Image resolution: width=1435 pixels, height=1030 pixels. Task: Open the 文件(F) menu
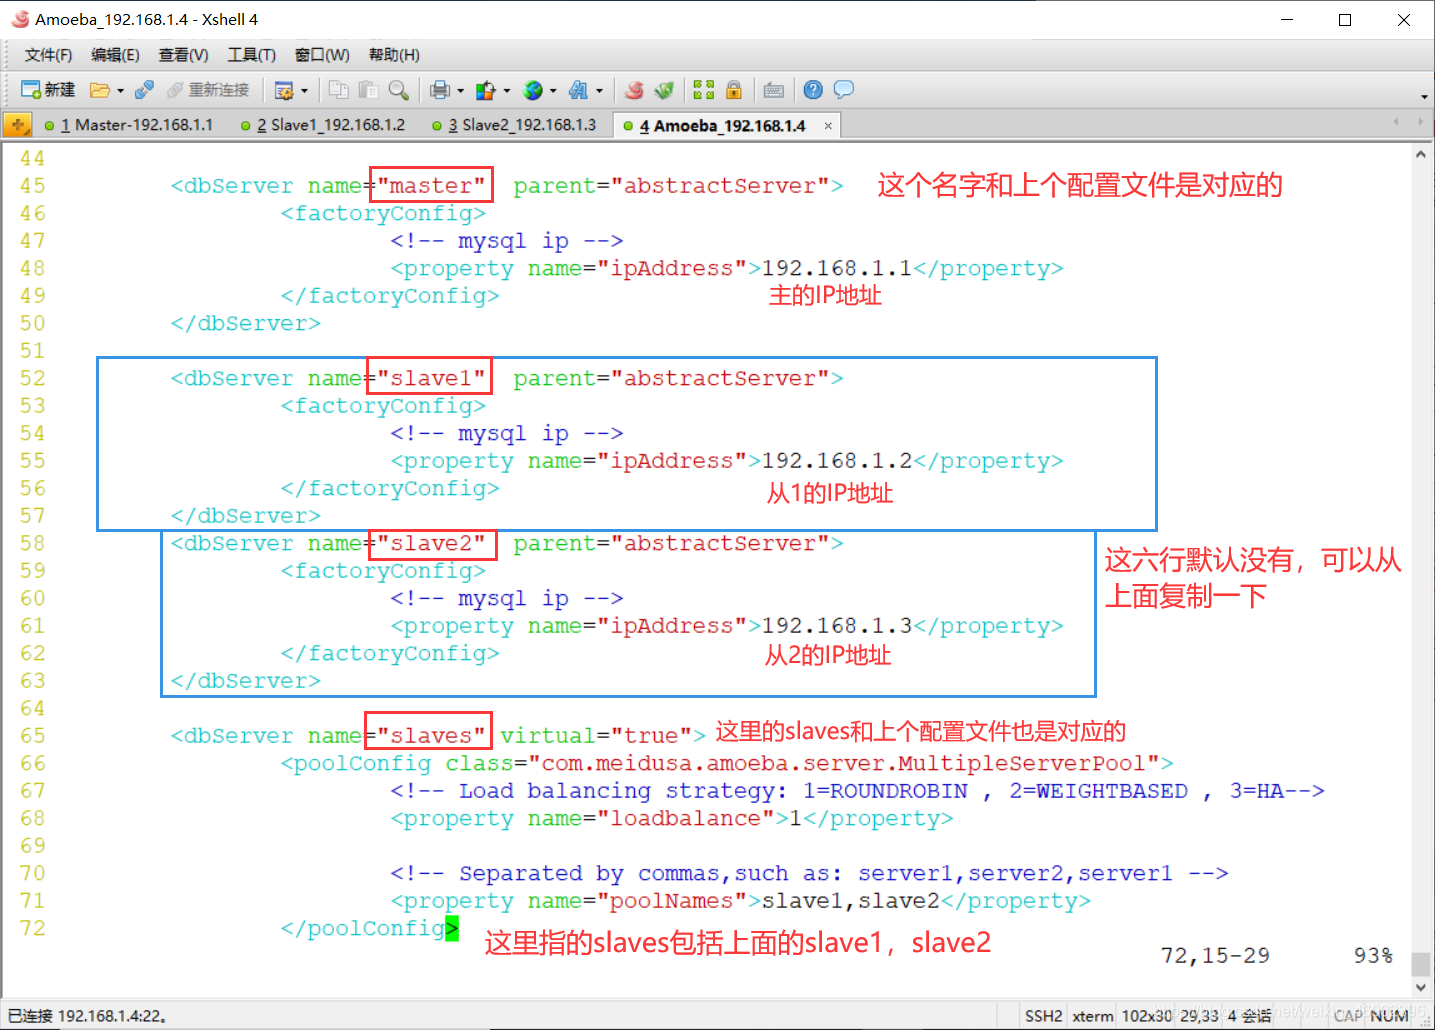48,55
